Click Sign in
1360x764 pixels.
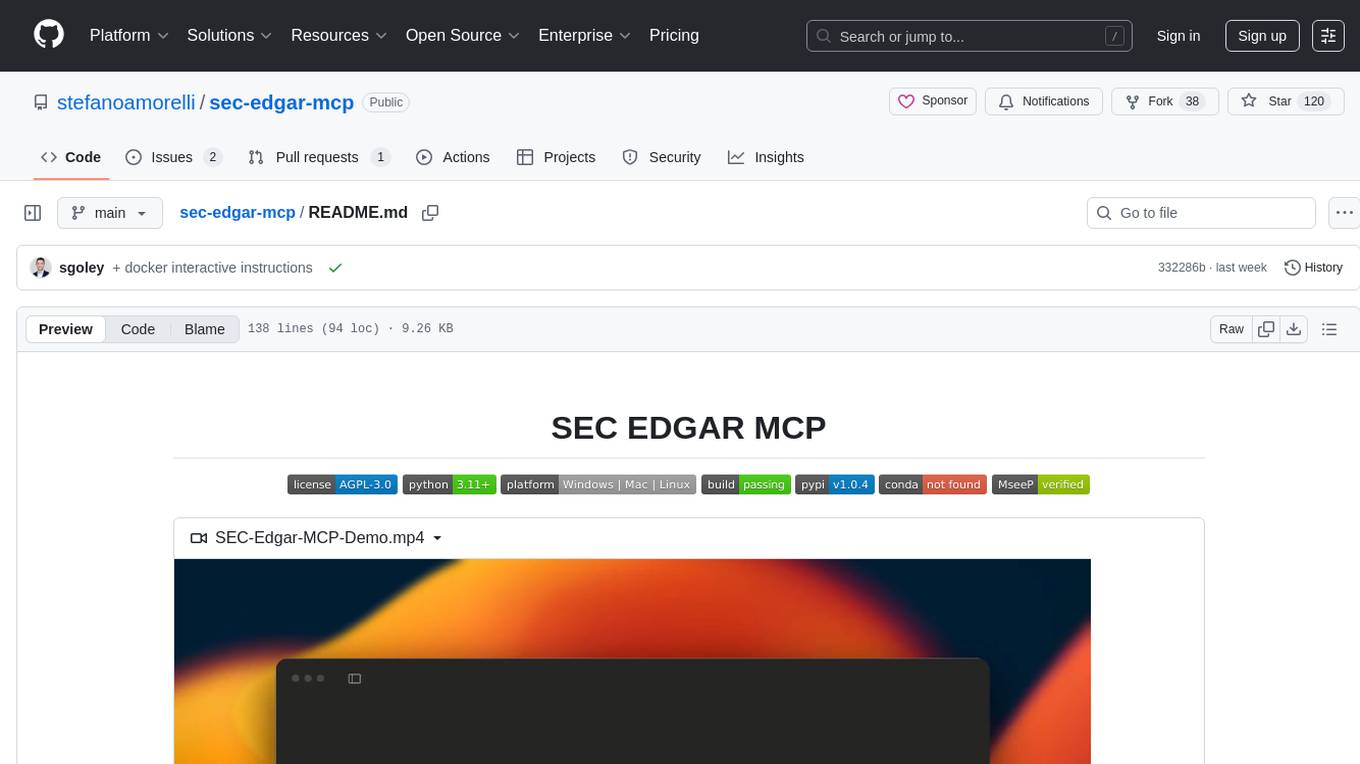pyautogui.click(x=1178, y=36)
